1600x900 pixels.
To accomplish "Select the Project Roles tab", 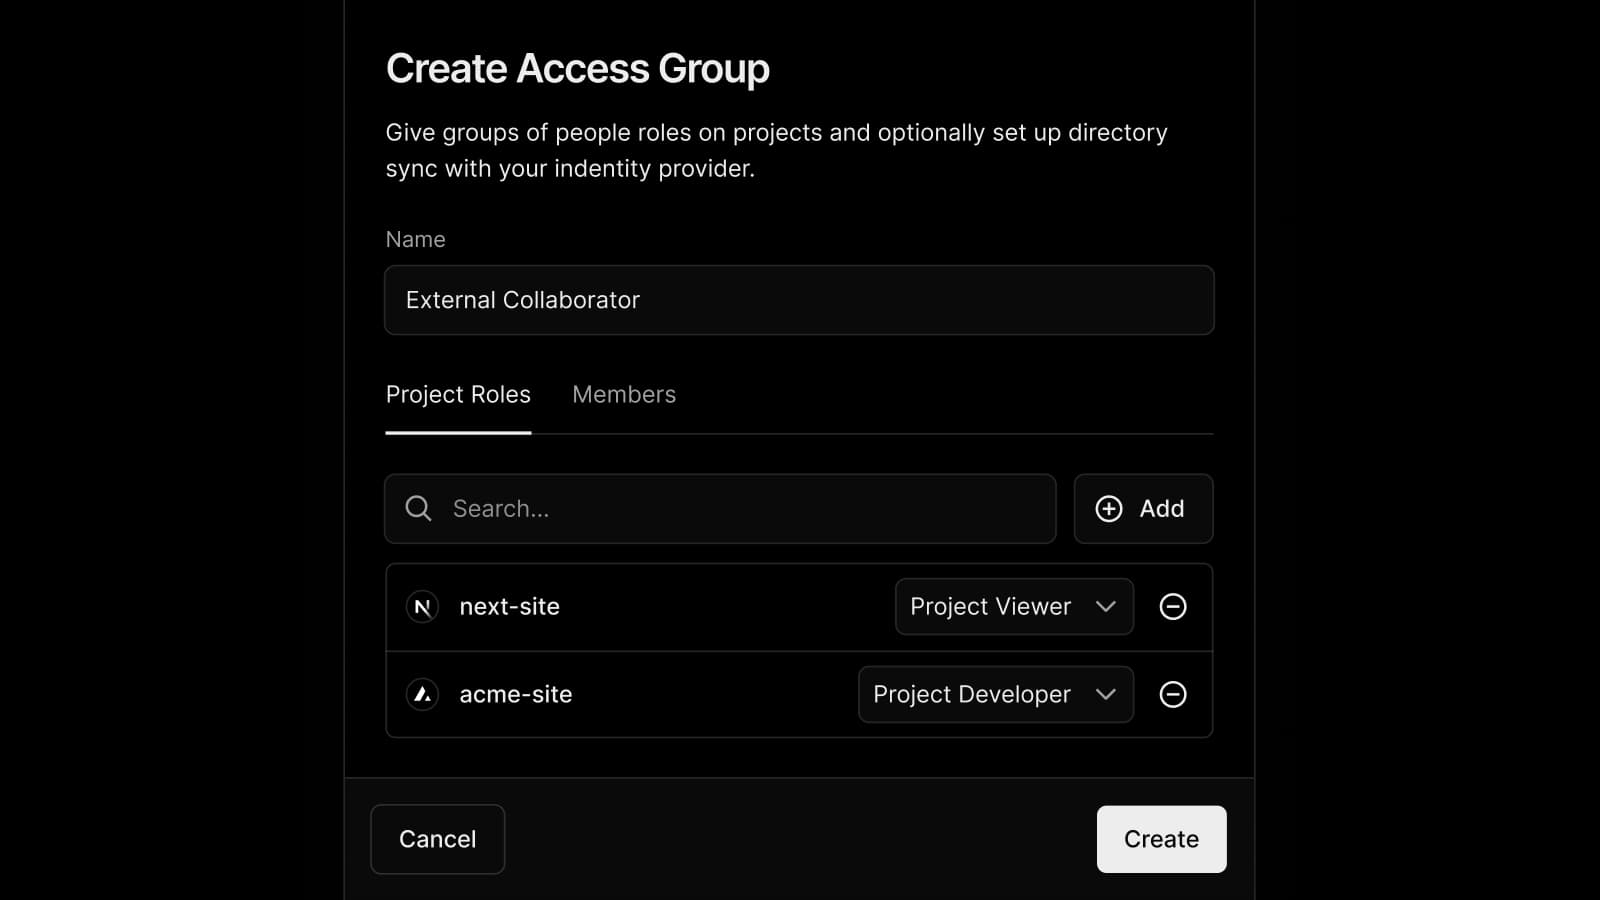I will pos(458,395).
